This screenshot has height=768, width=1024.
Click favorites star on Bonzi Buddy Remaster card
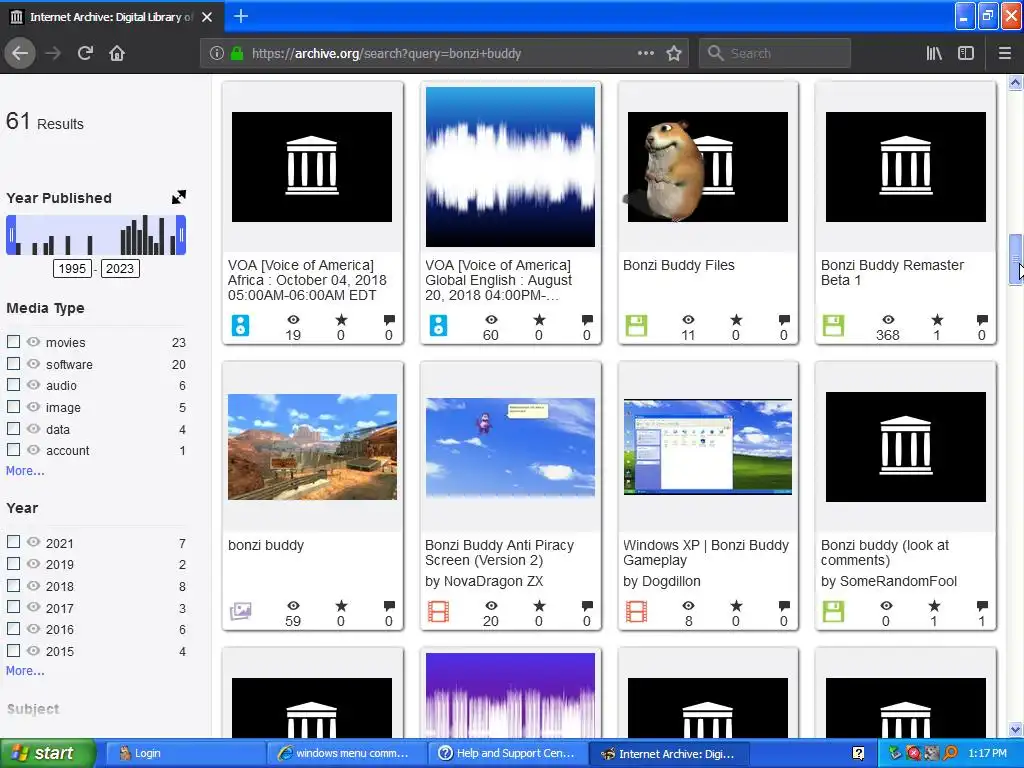coord(936,320)
